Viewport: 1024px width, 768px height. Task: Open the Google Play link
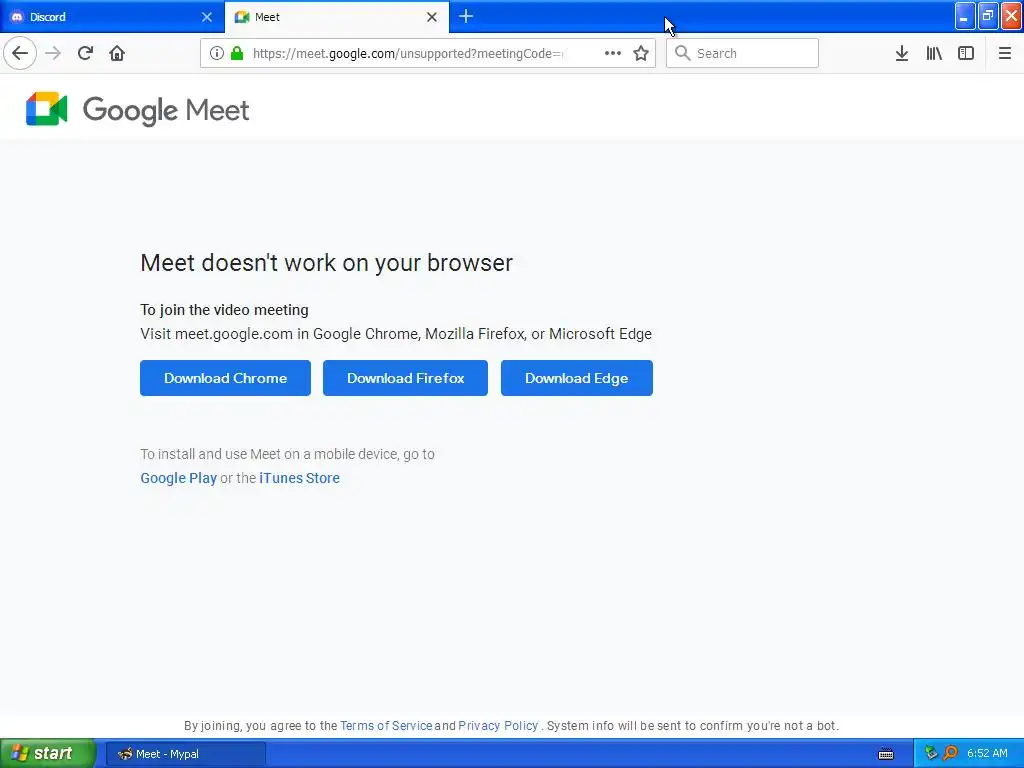click(x=178, y=478)
